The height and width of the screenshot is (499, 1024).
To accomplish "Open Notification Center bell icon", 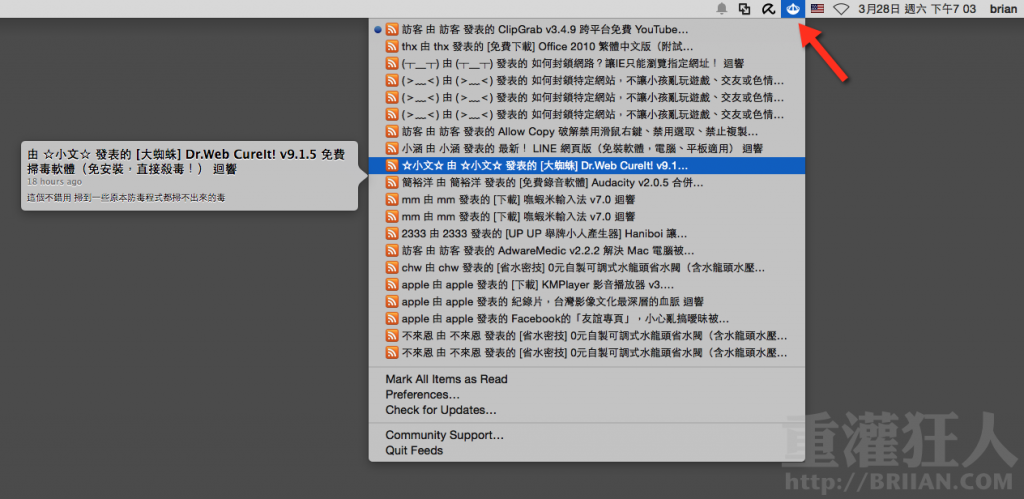I will tap(722, 8).
